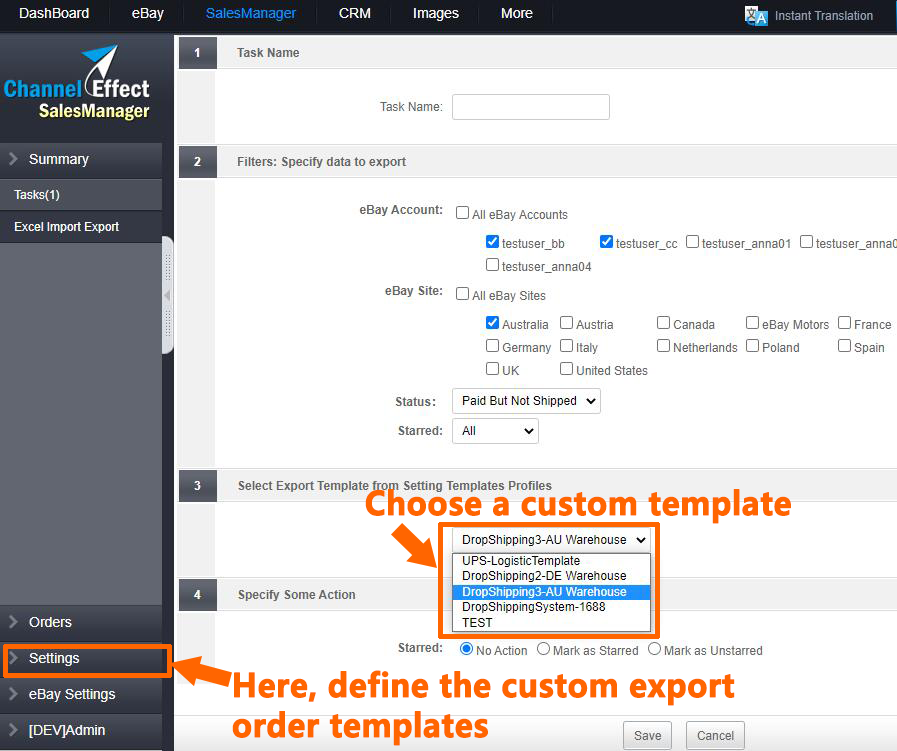This screenshot has height=751, width=897.
Task: Click the Instant Translation link text
Action: click(x=824, y=16)
